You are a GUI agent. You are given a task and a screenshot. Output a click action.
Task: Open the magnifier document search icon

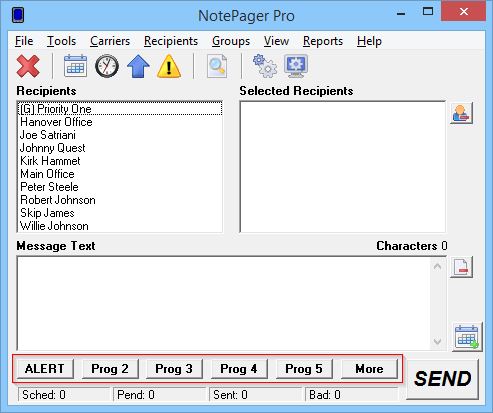[x=217, y=66]
